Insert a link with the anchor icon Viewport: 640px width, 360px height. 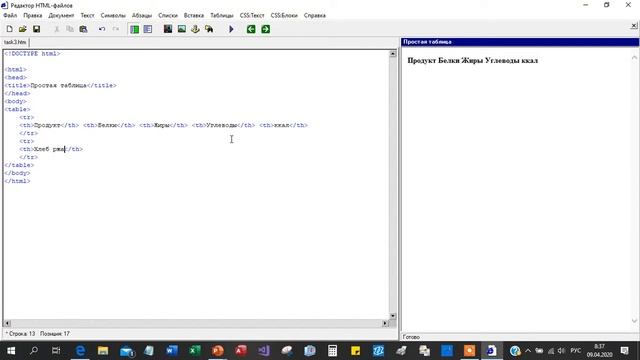[195, 29]
